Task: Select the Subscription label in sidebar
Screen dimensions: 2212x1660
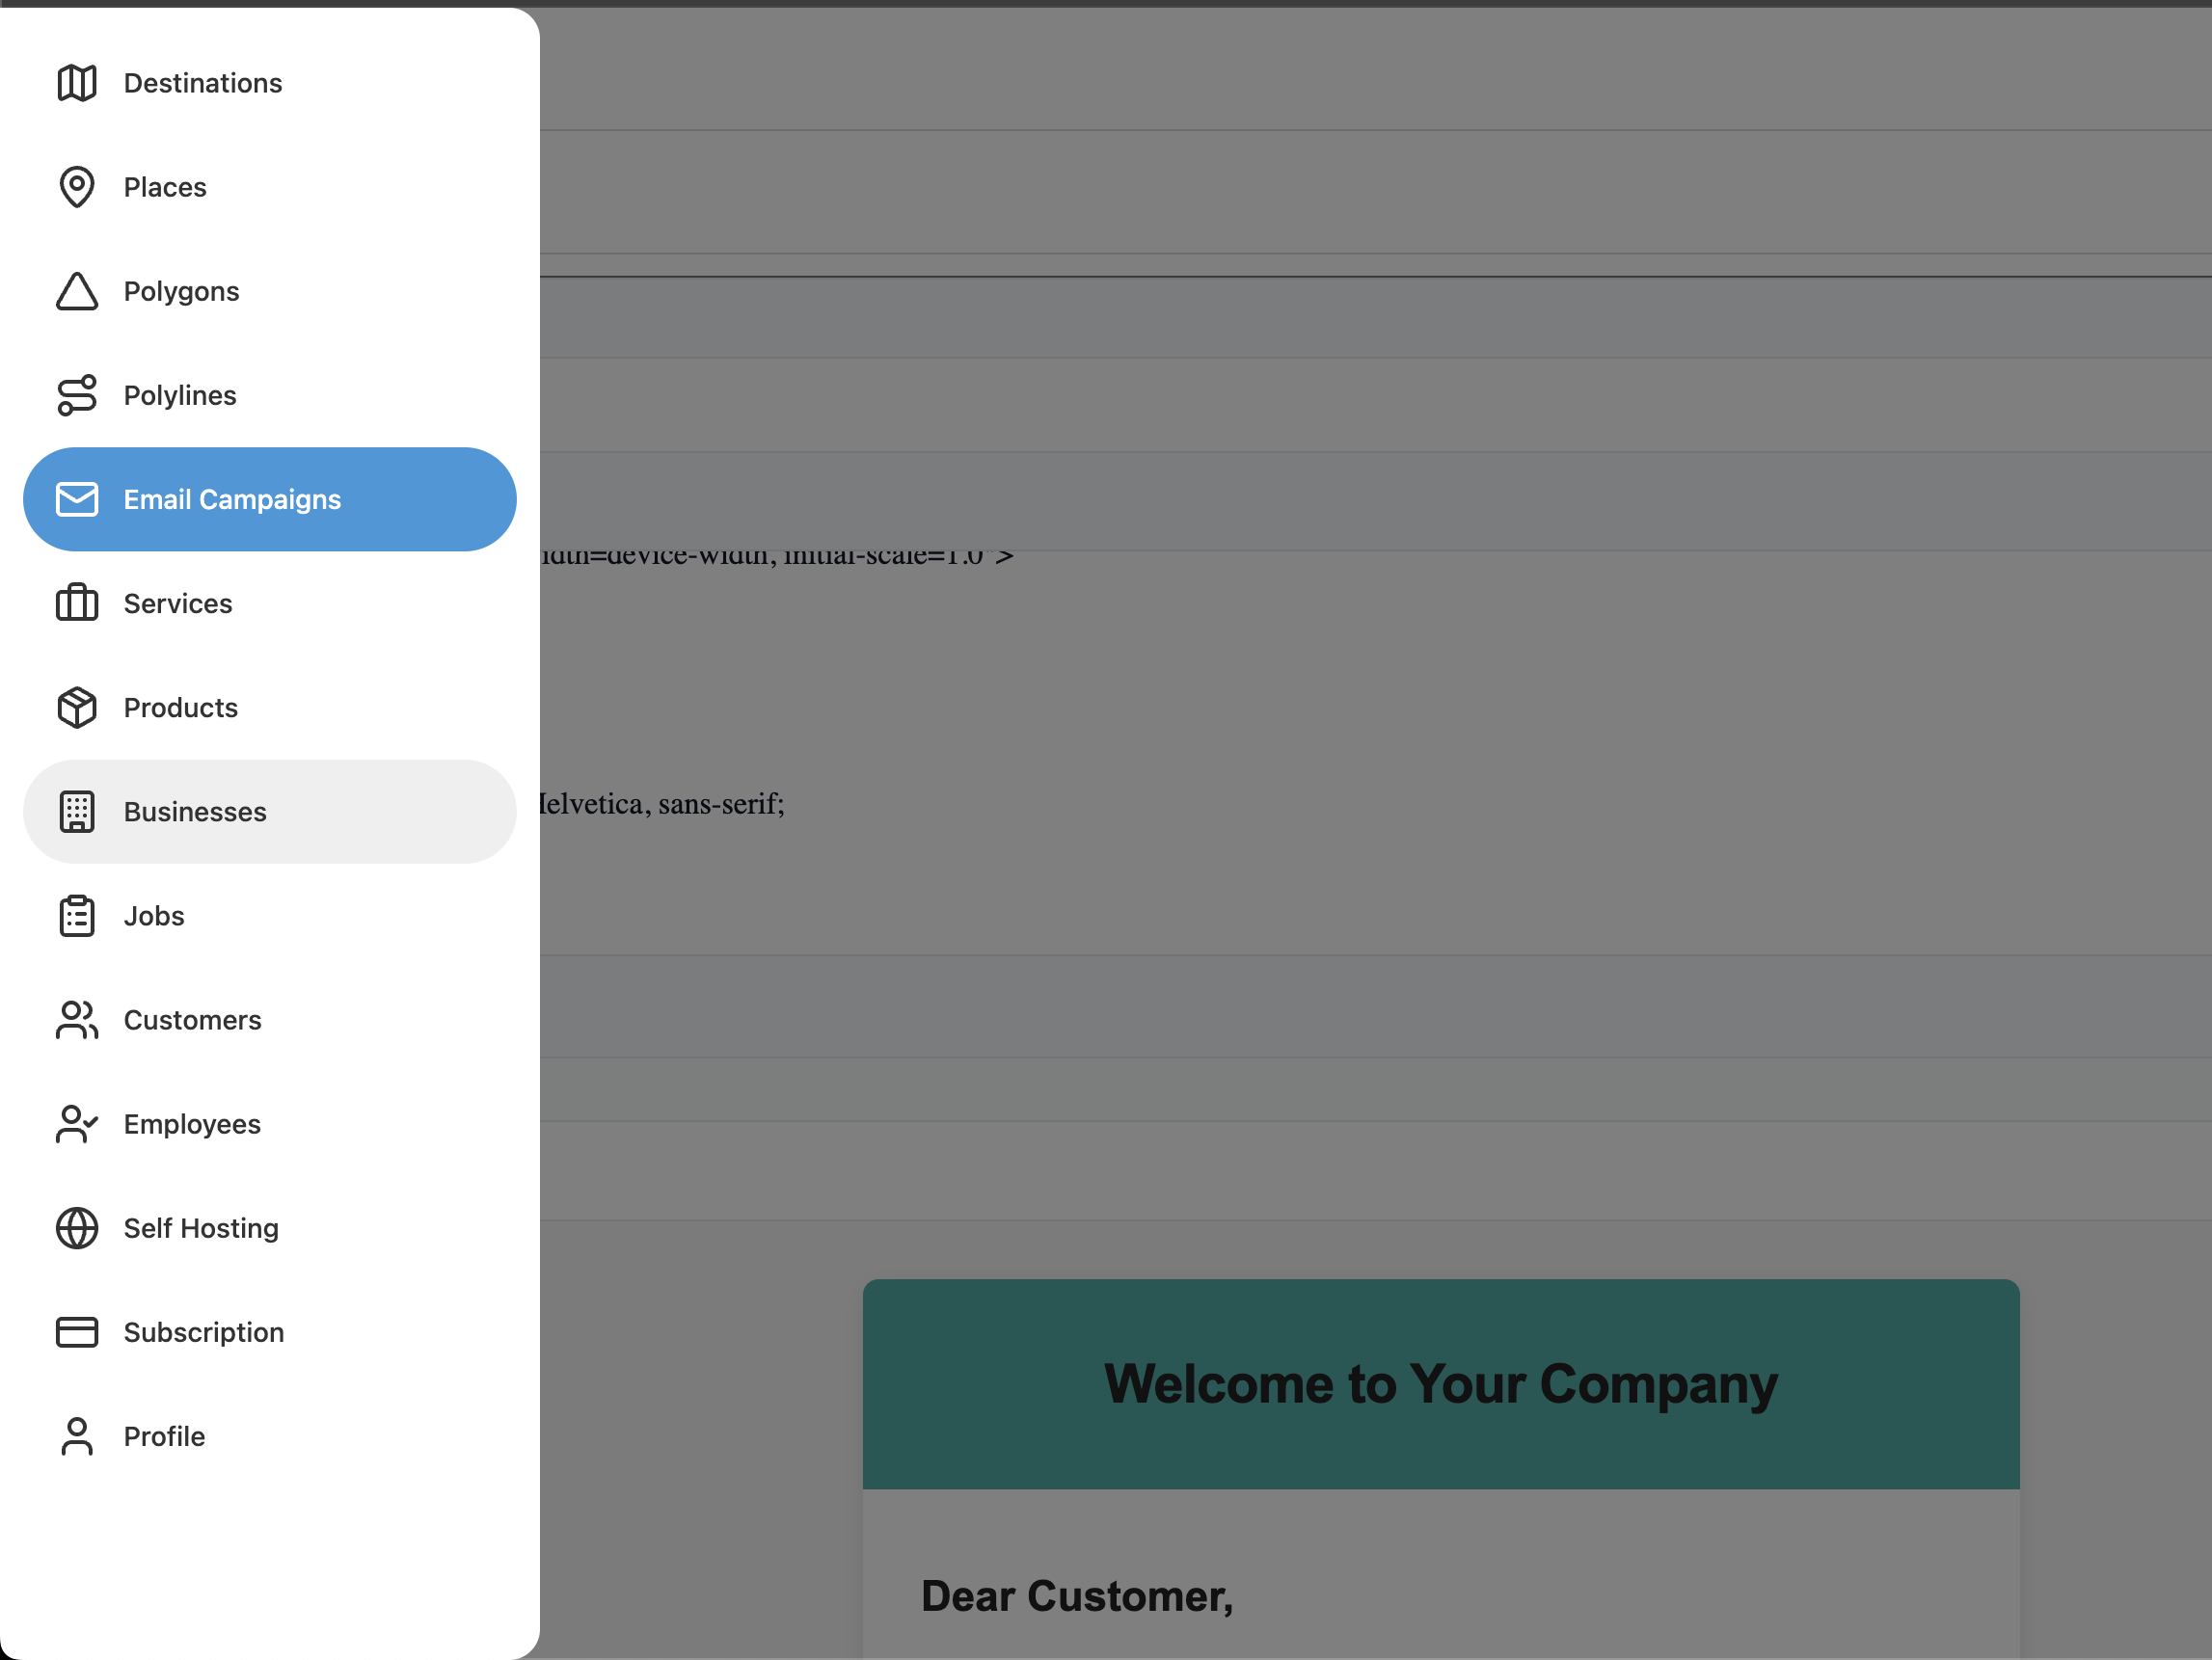Action: pyautogui.click(x=204, y=1332)
